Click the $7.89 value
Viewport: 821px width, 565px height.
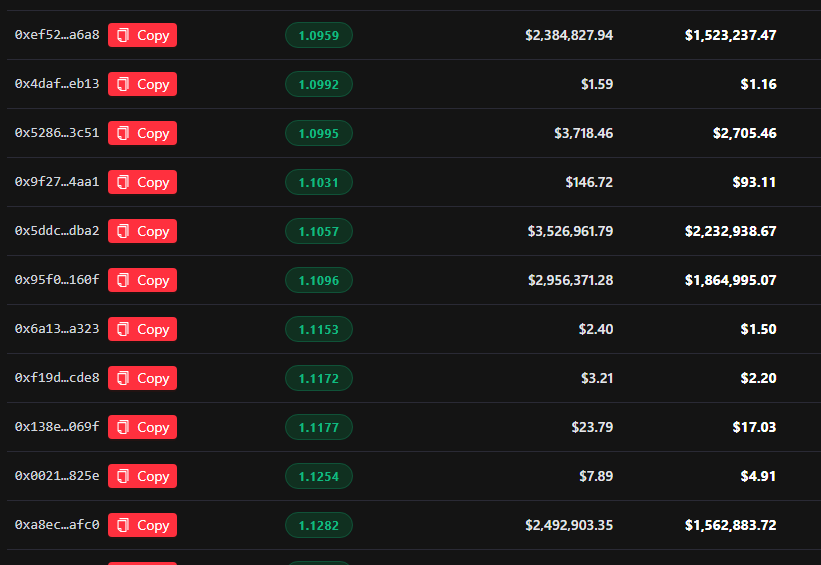point(596,476)
